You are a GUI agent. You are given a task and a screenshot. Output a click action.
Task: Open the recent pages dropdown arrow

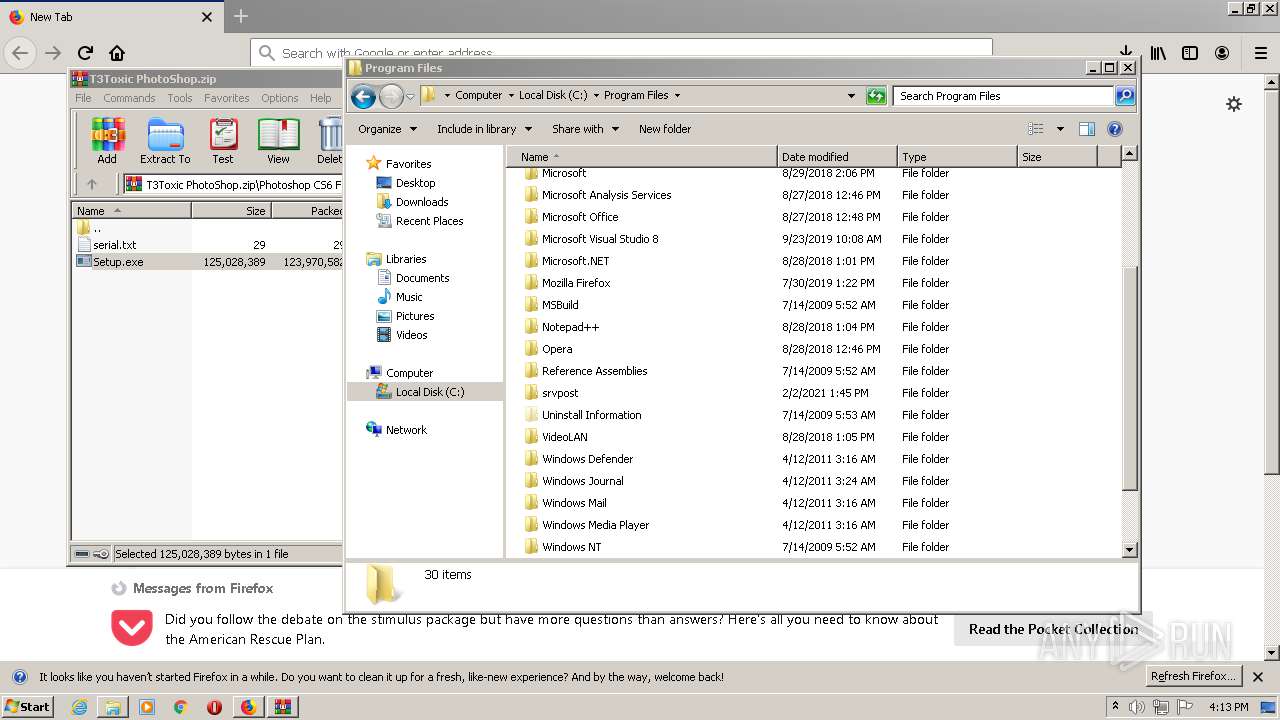tap(410, 96)
